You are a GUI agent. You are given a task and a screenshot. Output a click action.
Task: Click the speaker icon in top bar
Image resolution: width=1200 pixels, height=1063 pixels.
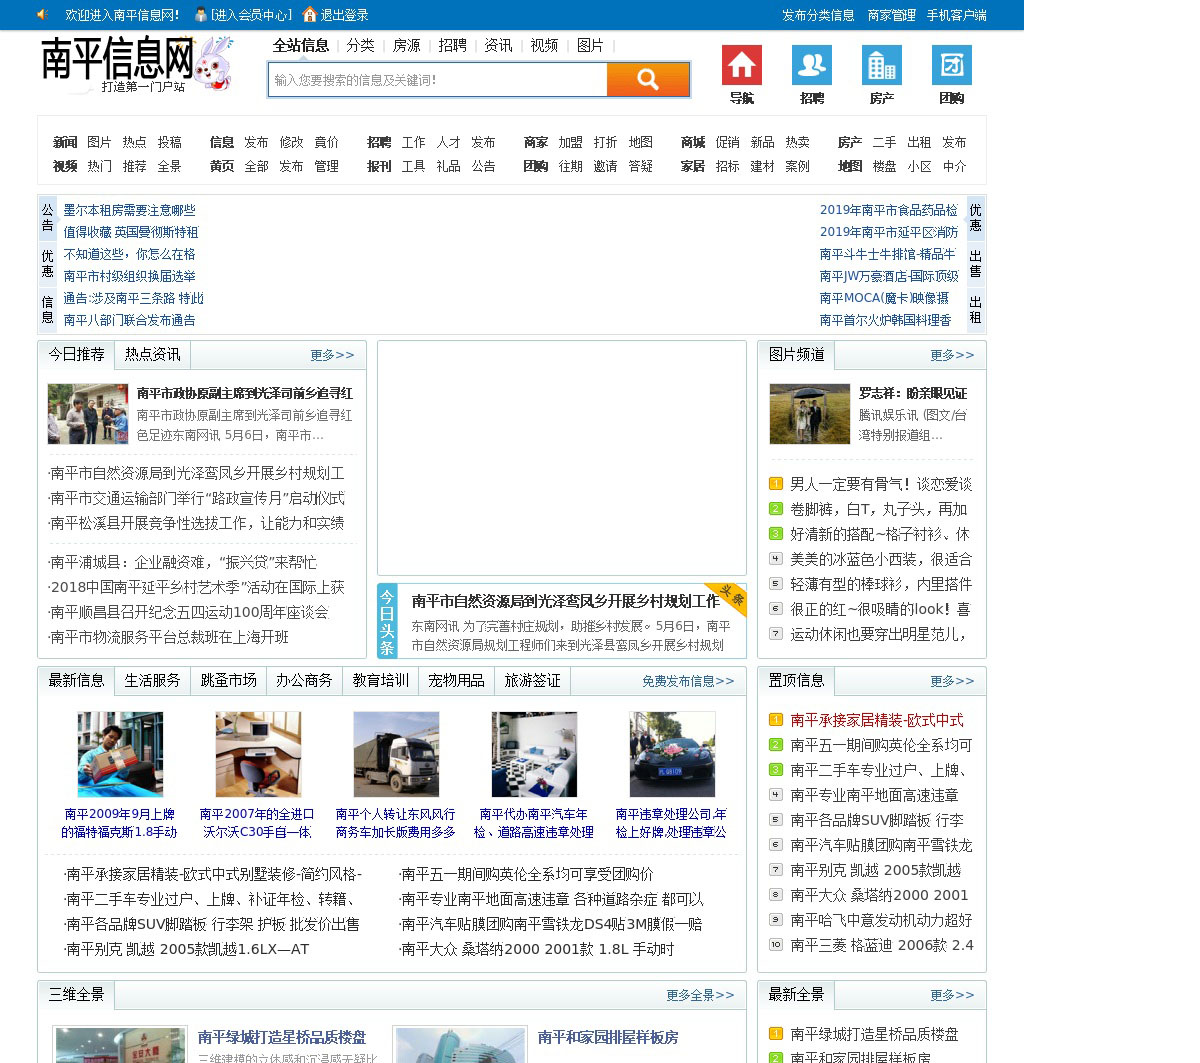click(x=42, y=15)
